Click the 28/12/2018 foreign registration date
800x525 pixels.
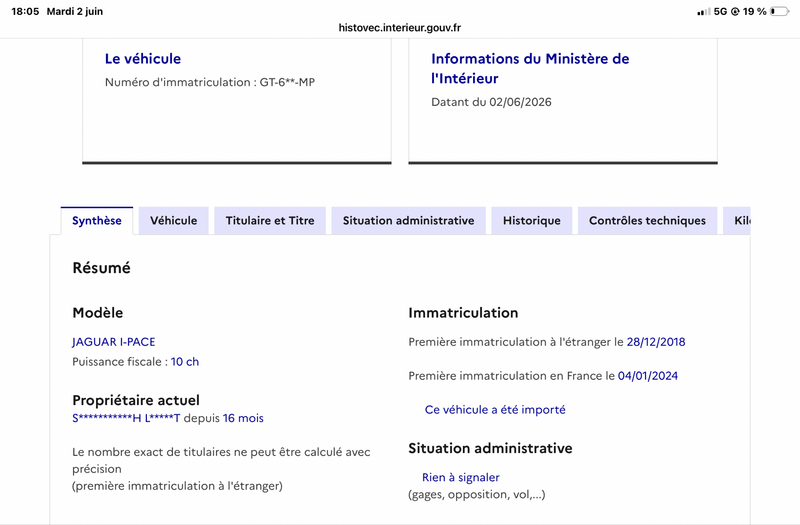coord(656,342)
